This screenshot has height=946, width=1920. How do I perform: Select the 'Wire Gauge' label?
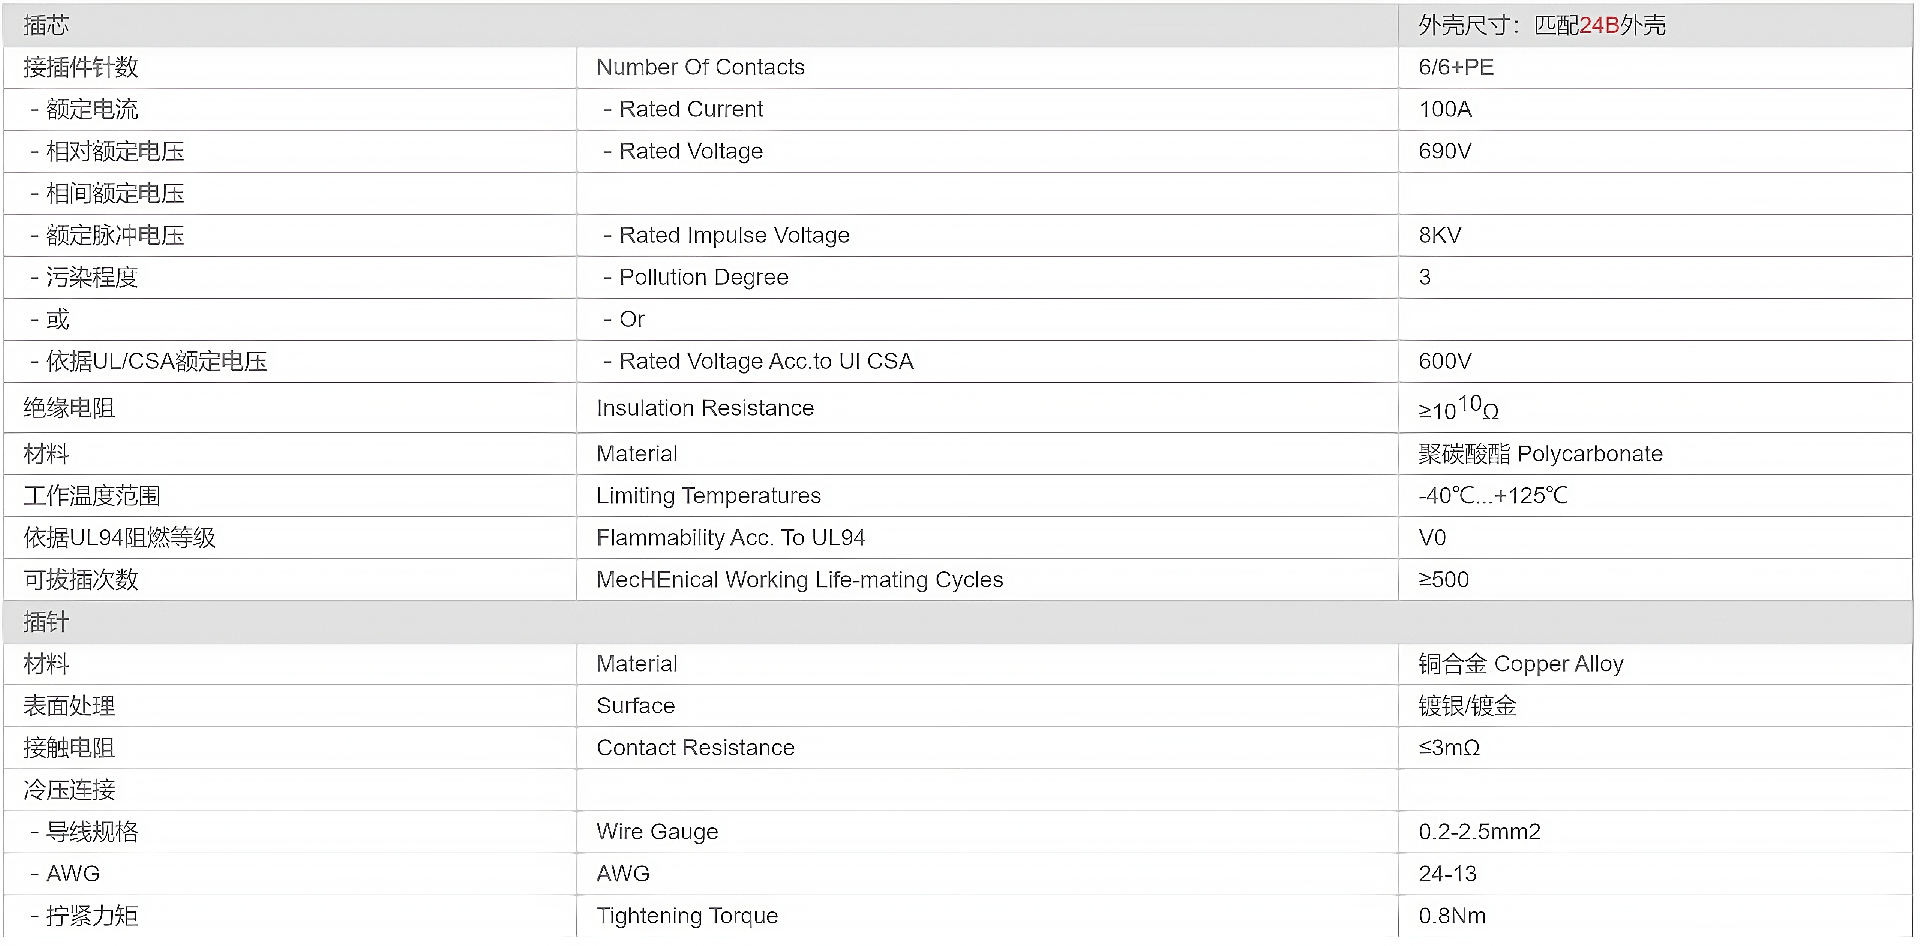(x=657, y=832)
